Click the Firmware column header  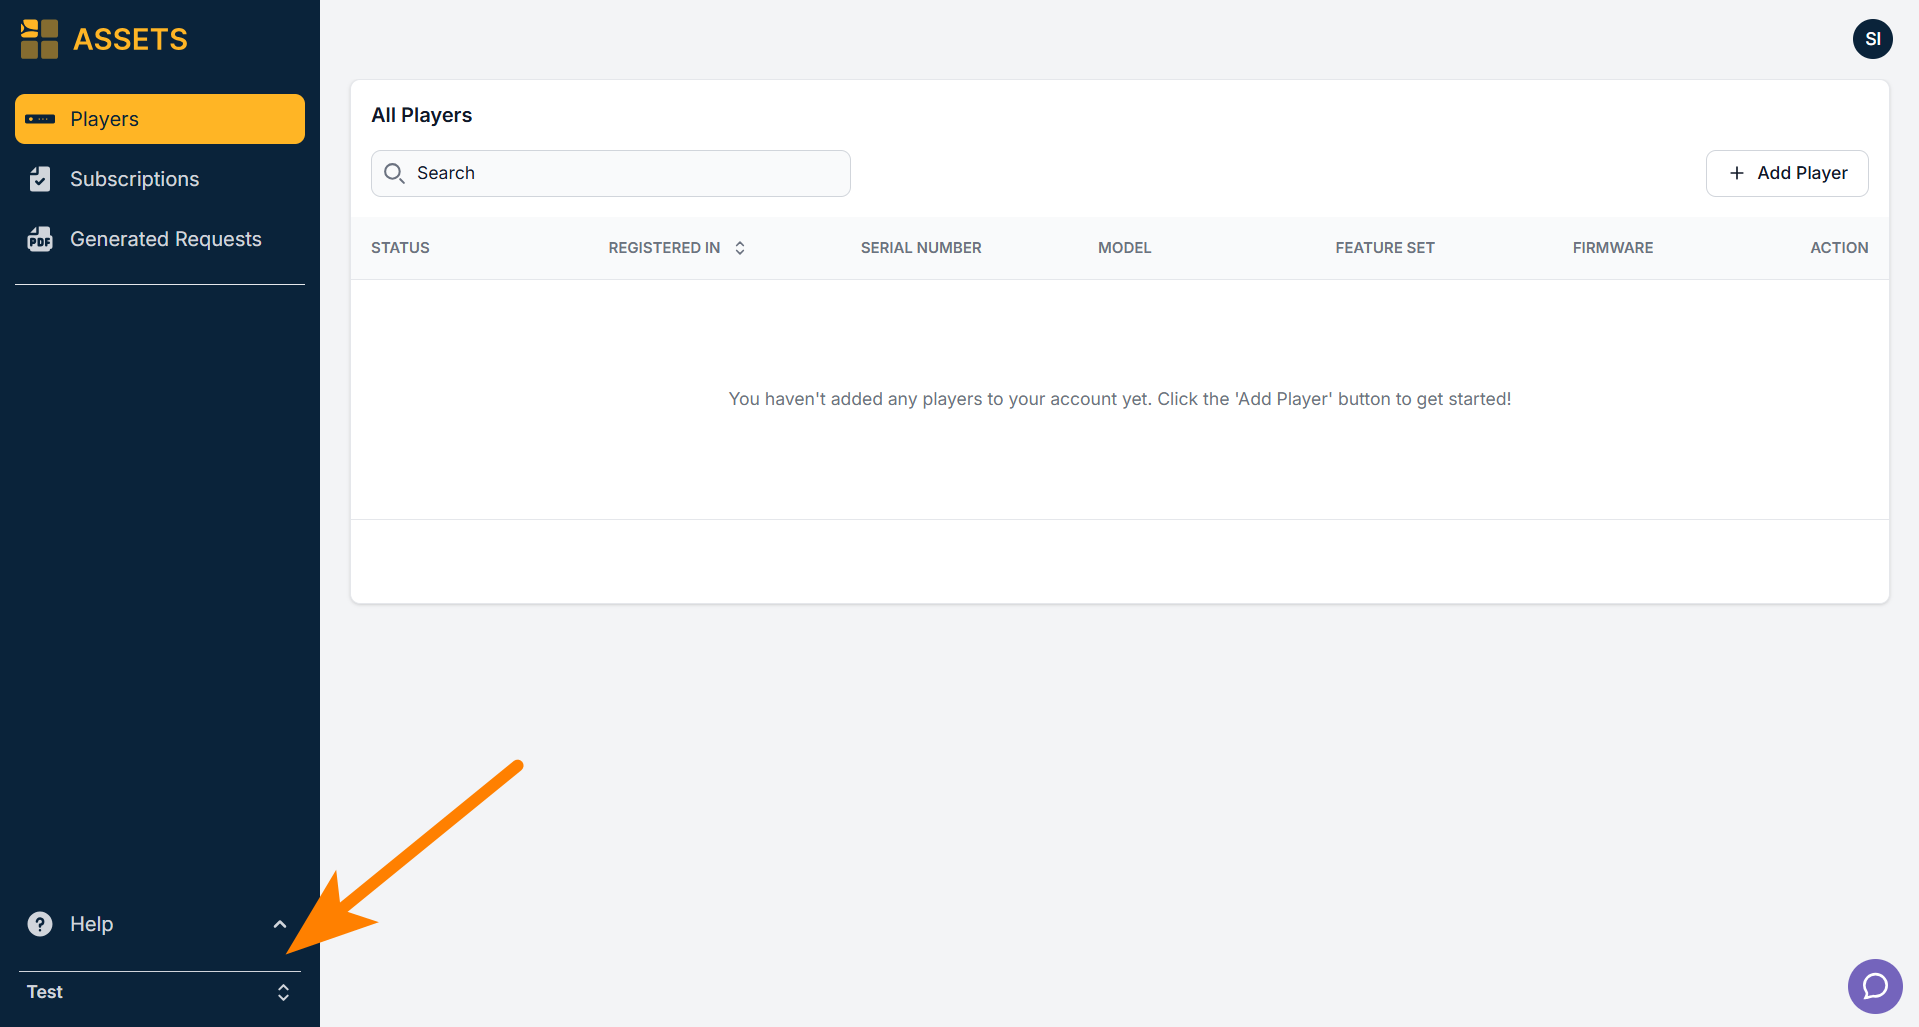tap(1613, 248)
